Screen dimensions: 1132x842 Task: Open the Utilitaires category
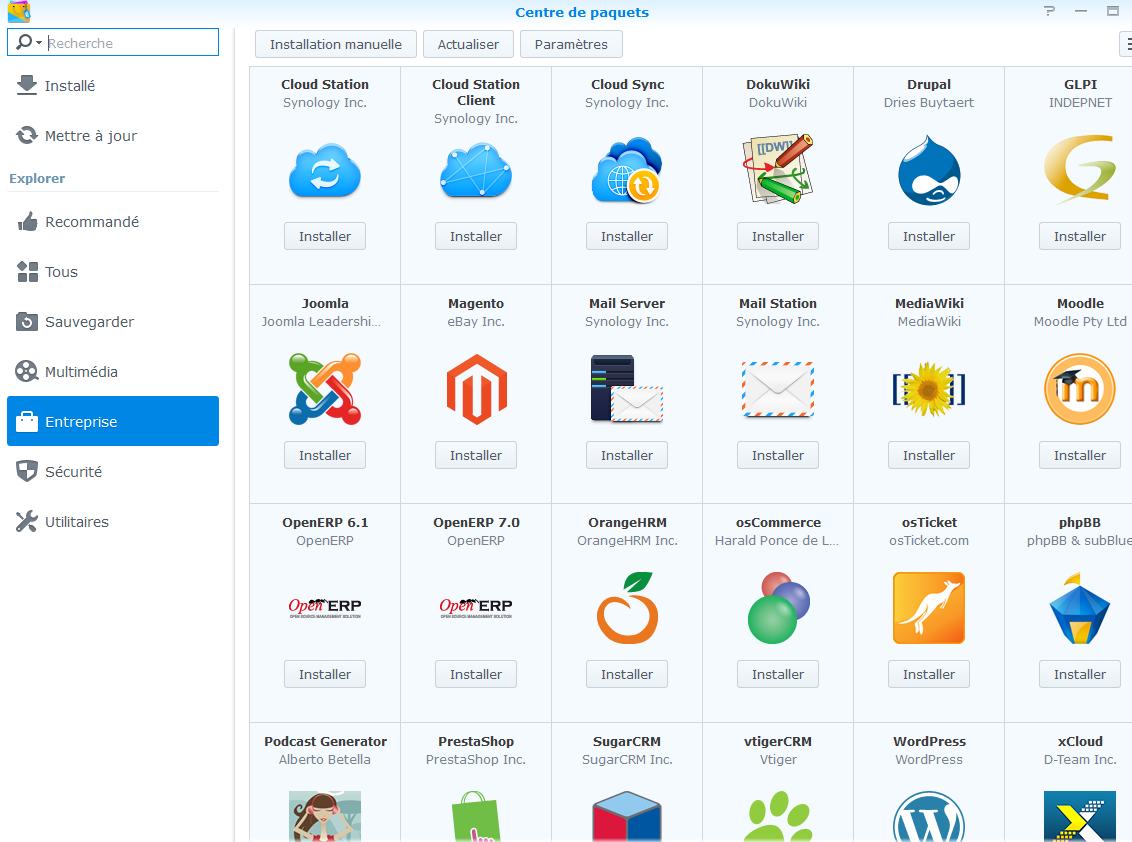[x=77, y=522]
